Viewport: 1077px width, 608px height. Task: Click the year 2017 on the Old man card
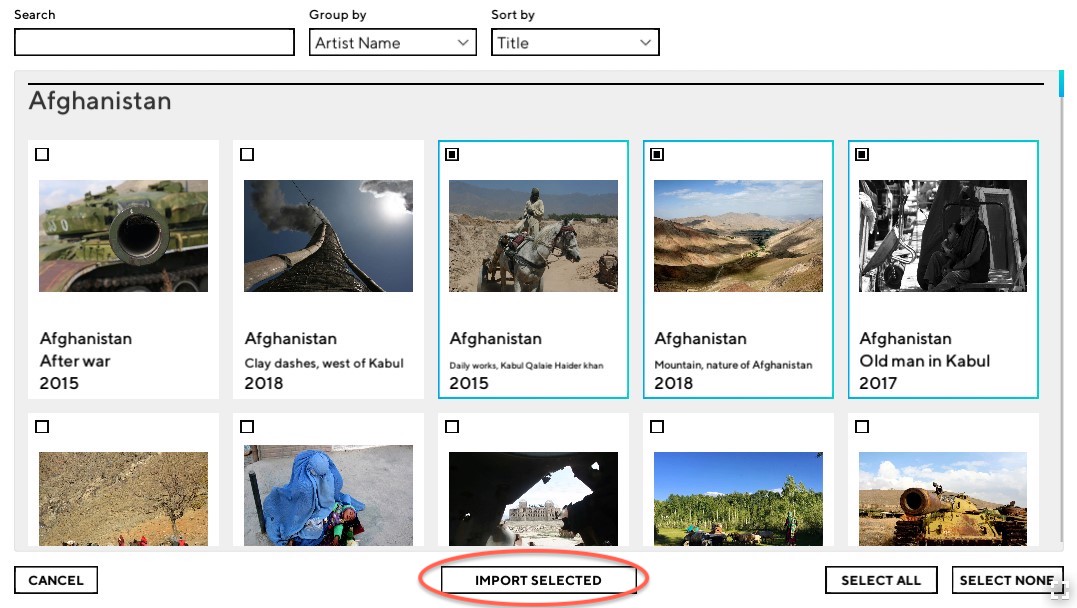[878, 383]
